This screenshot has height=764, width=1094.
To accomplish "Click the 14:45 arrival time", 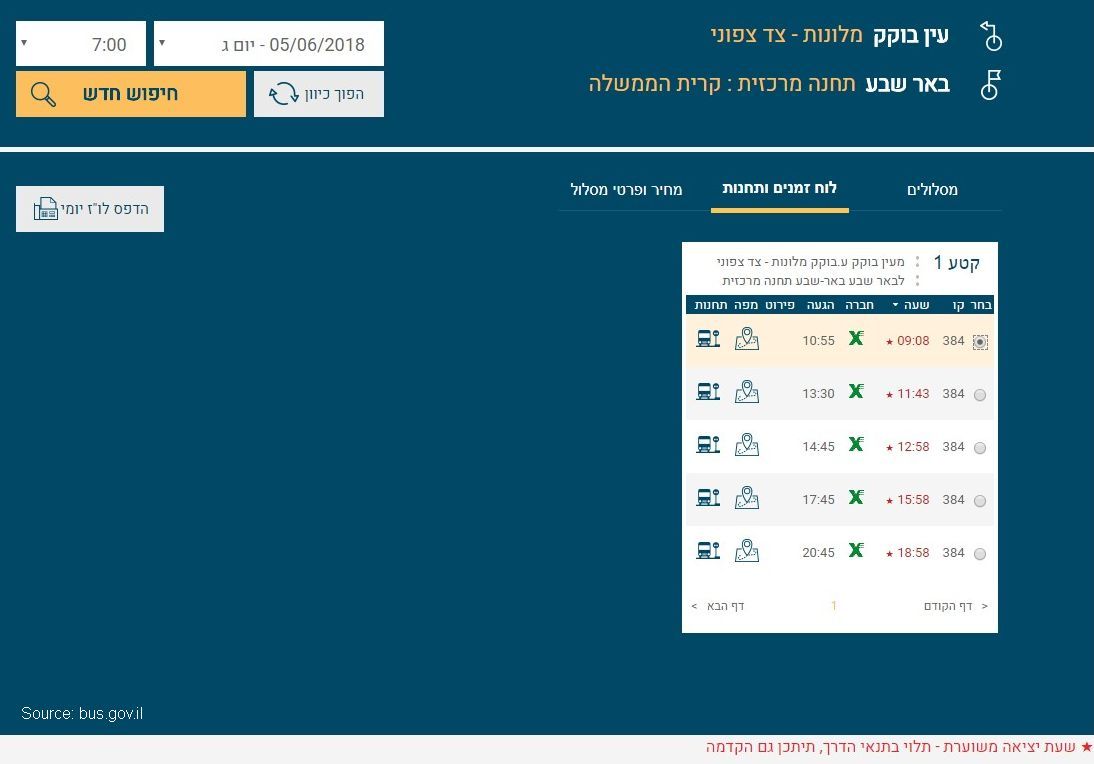I will click(818, 447).
